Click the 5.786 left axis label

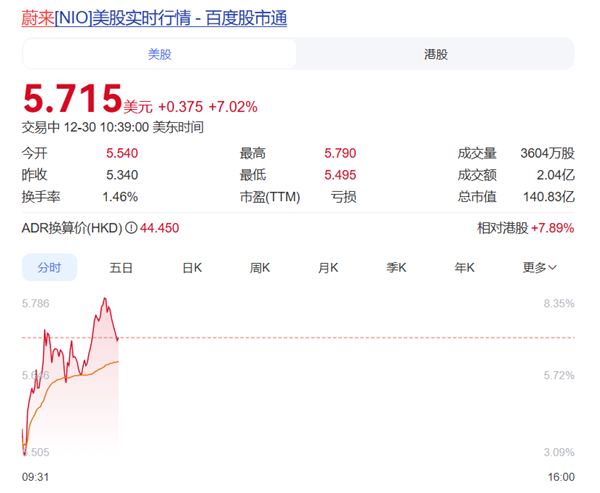36,304
